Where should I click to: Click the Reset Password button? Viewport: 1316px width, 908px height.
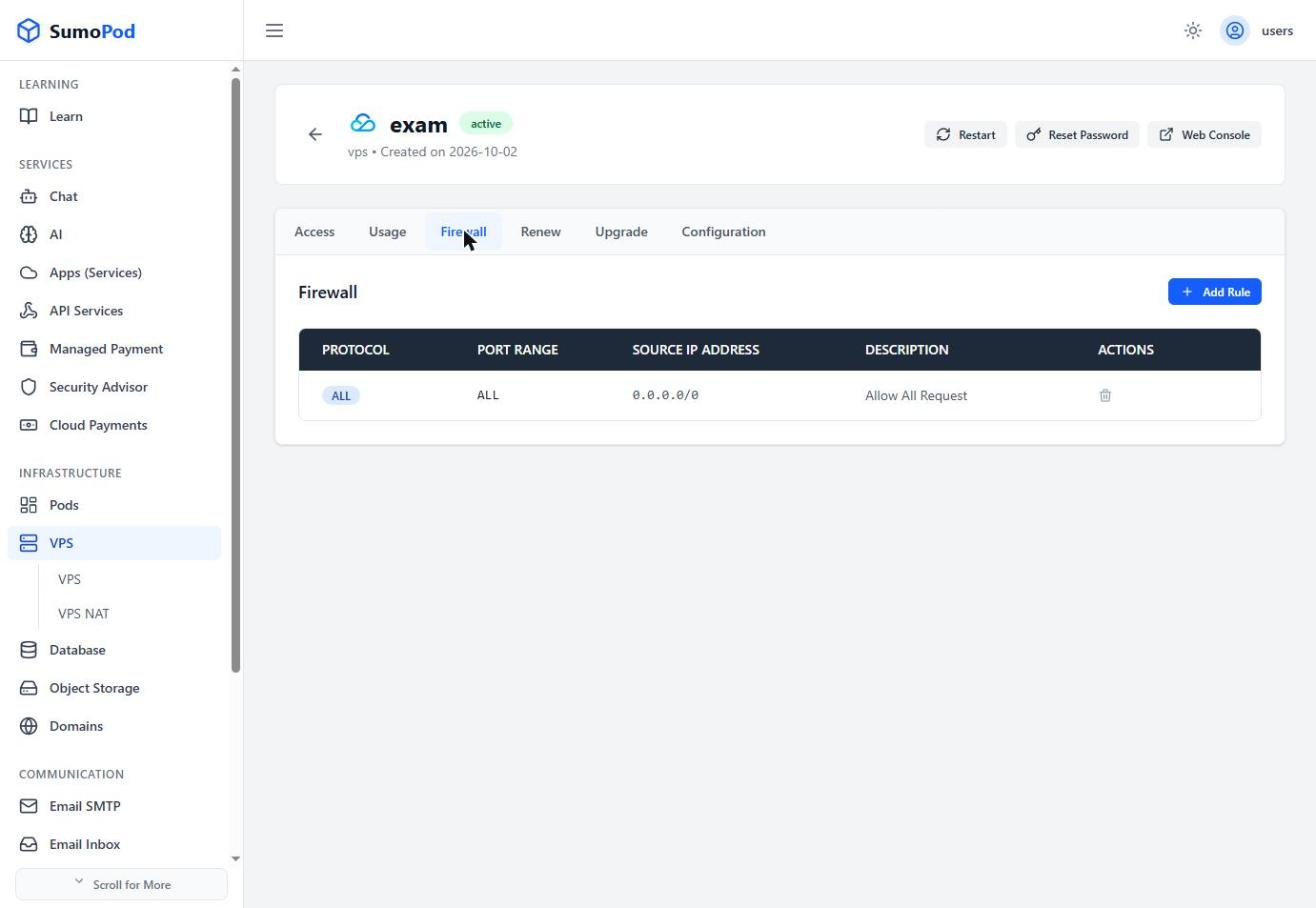tap(1077, 135)
